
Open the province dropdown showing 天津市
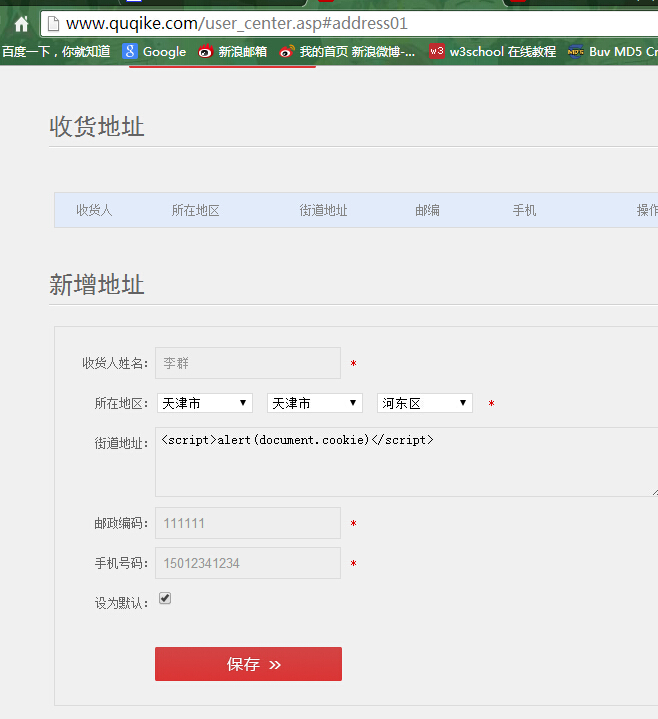(x=205, y=403)
